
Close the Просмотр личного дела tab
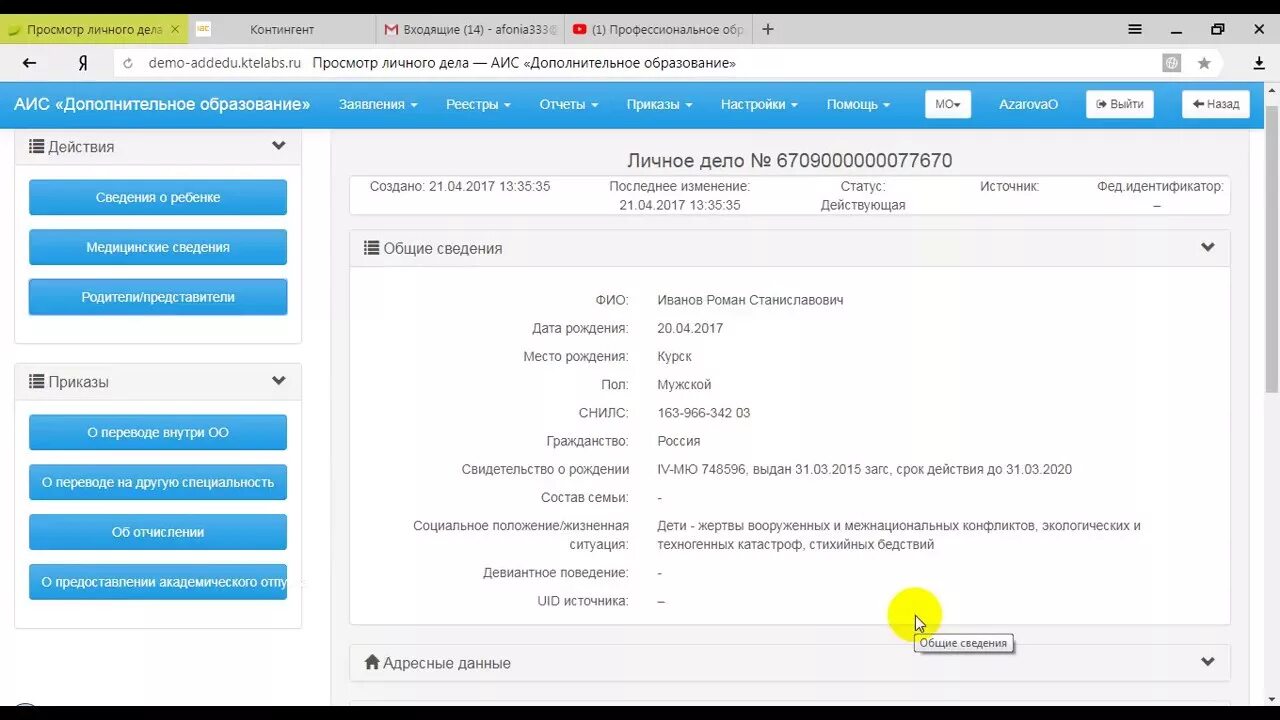(176, 30)
